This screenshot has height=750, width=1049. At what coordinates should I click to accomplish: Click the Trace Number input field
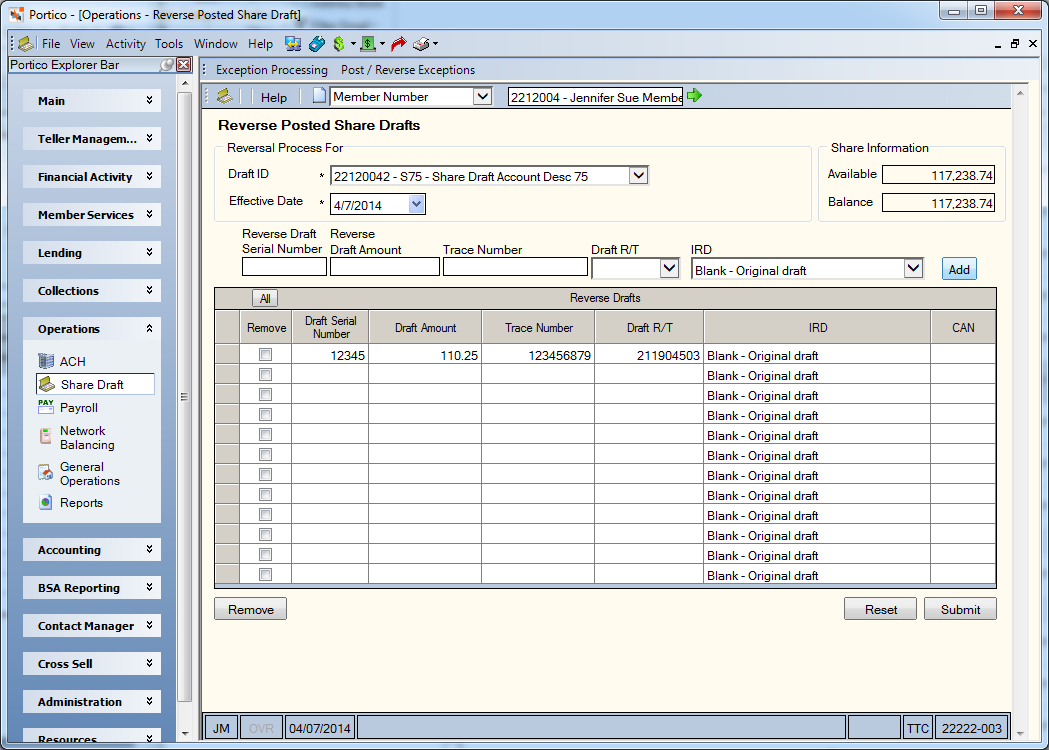tap(515, 266)
